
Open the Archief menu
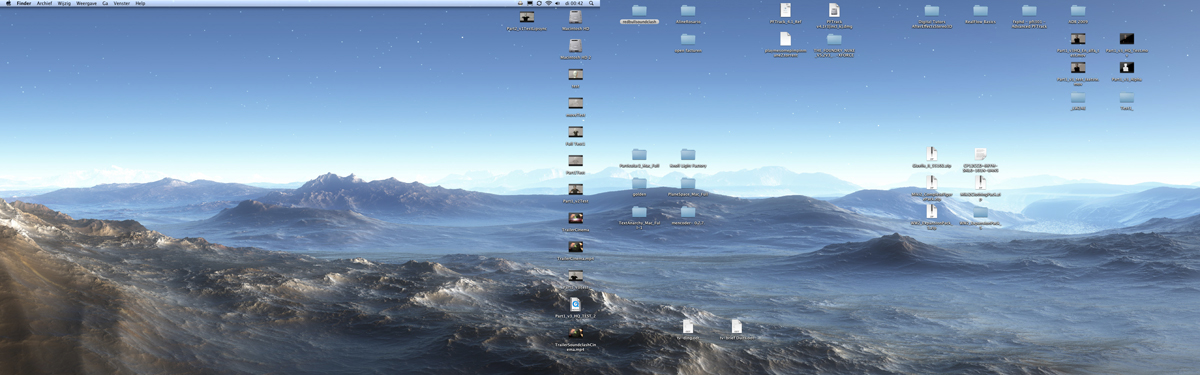(45, 3)
